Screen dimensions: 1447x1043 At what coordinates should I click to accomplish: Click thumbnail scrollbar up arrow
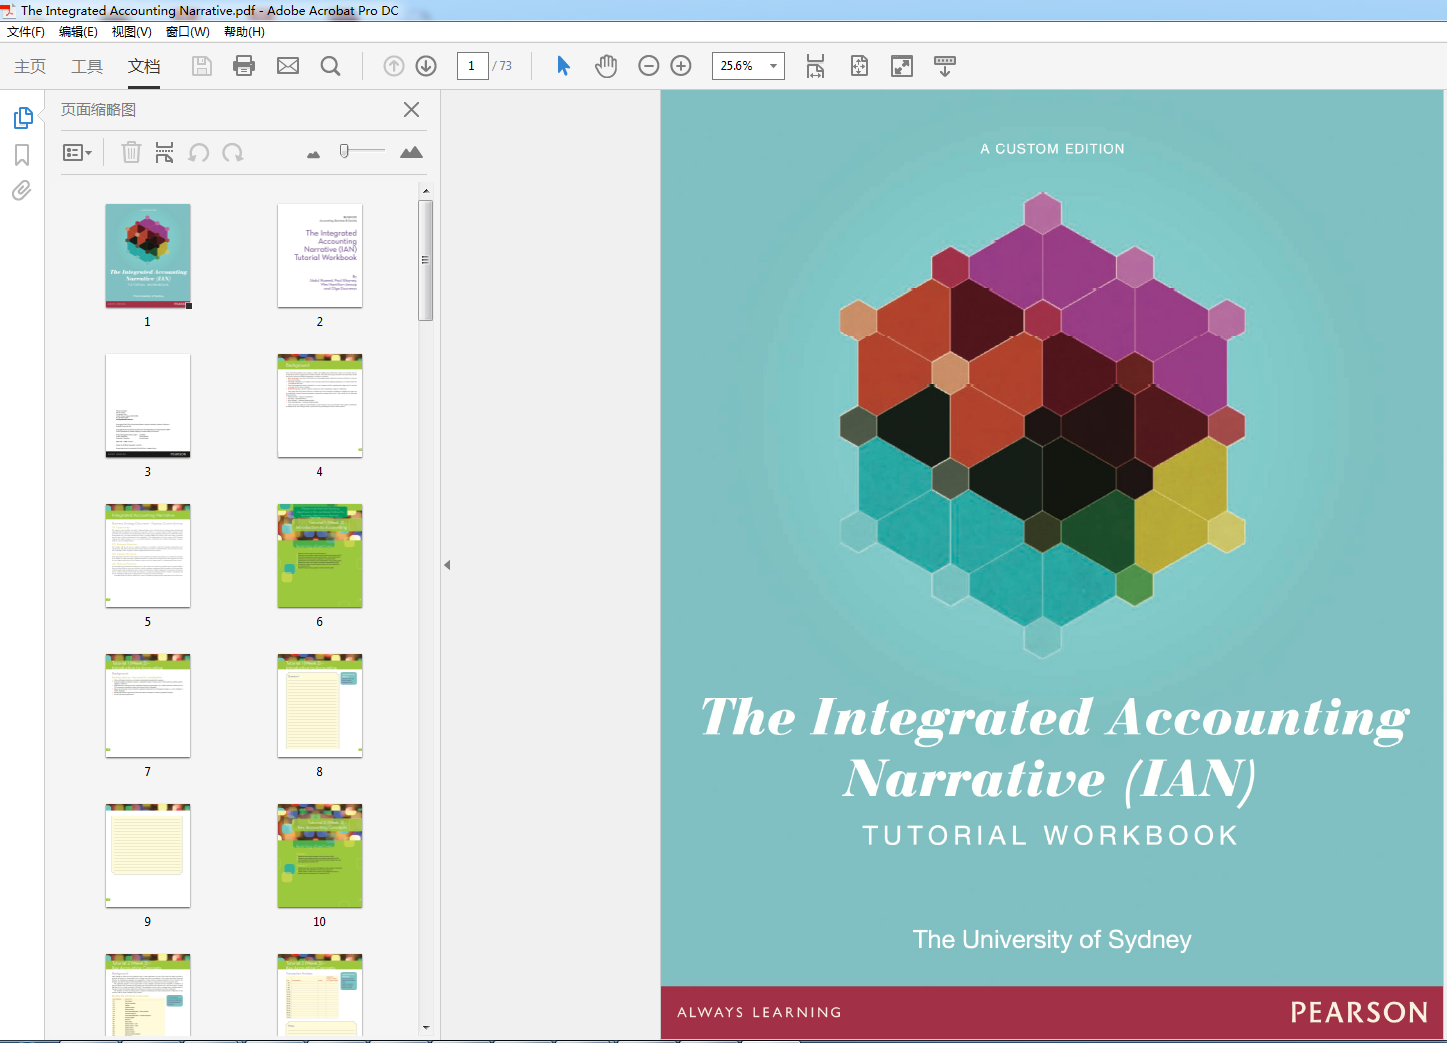click(x=426, y=190)
